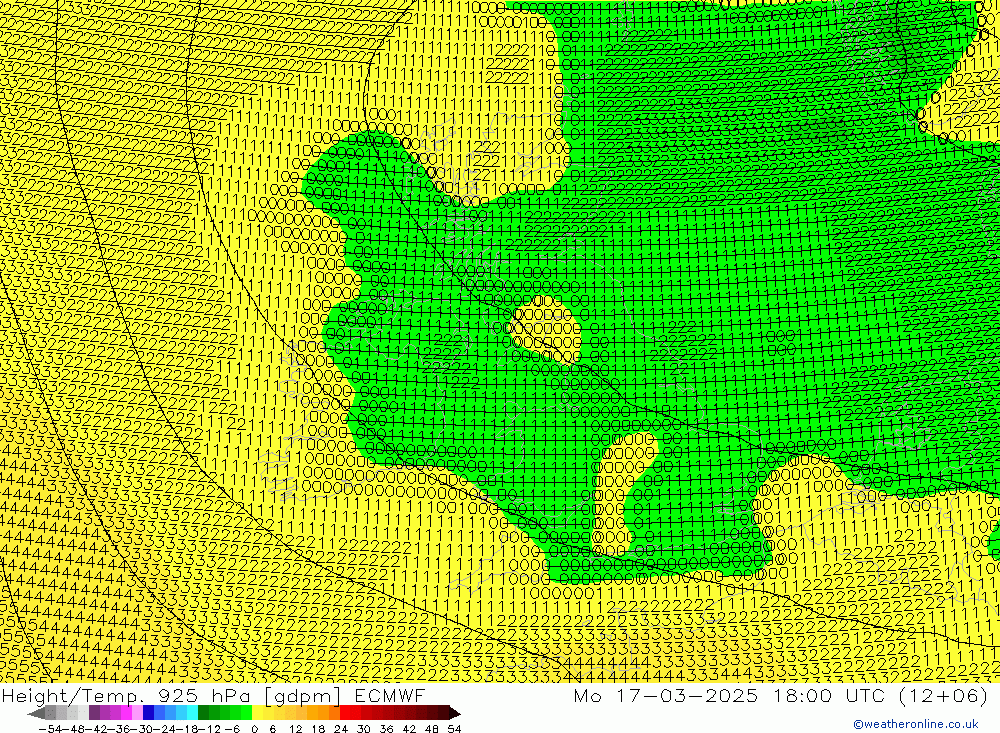This screenshot has width=1000, height=733.
Task: Click the cyan legend swatch near -18
Action: click(x=192, y=713)
